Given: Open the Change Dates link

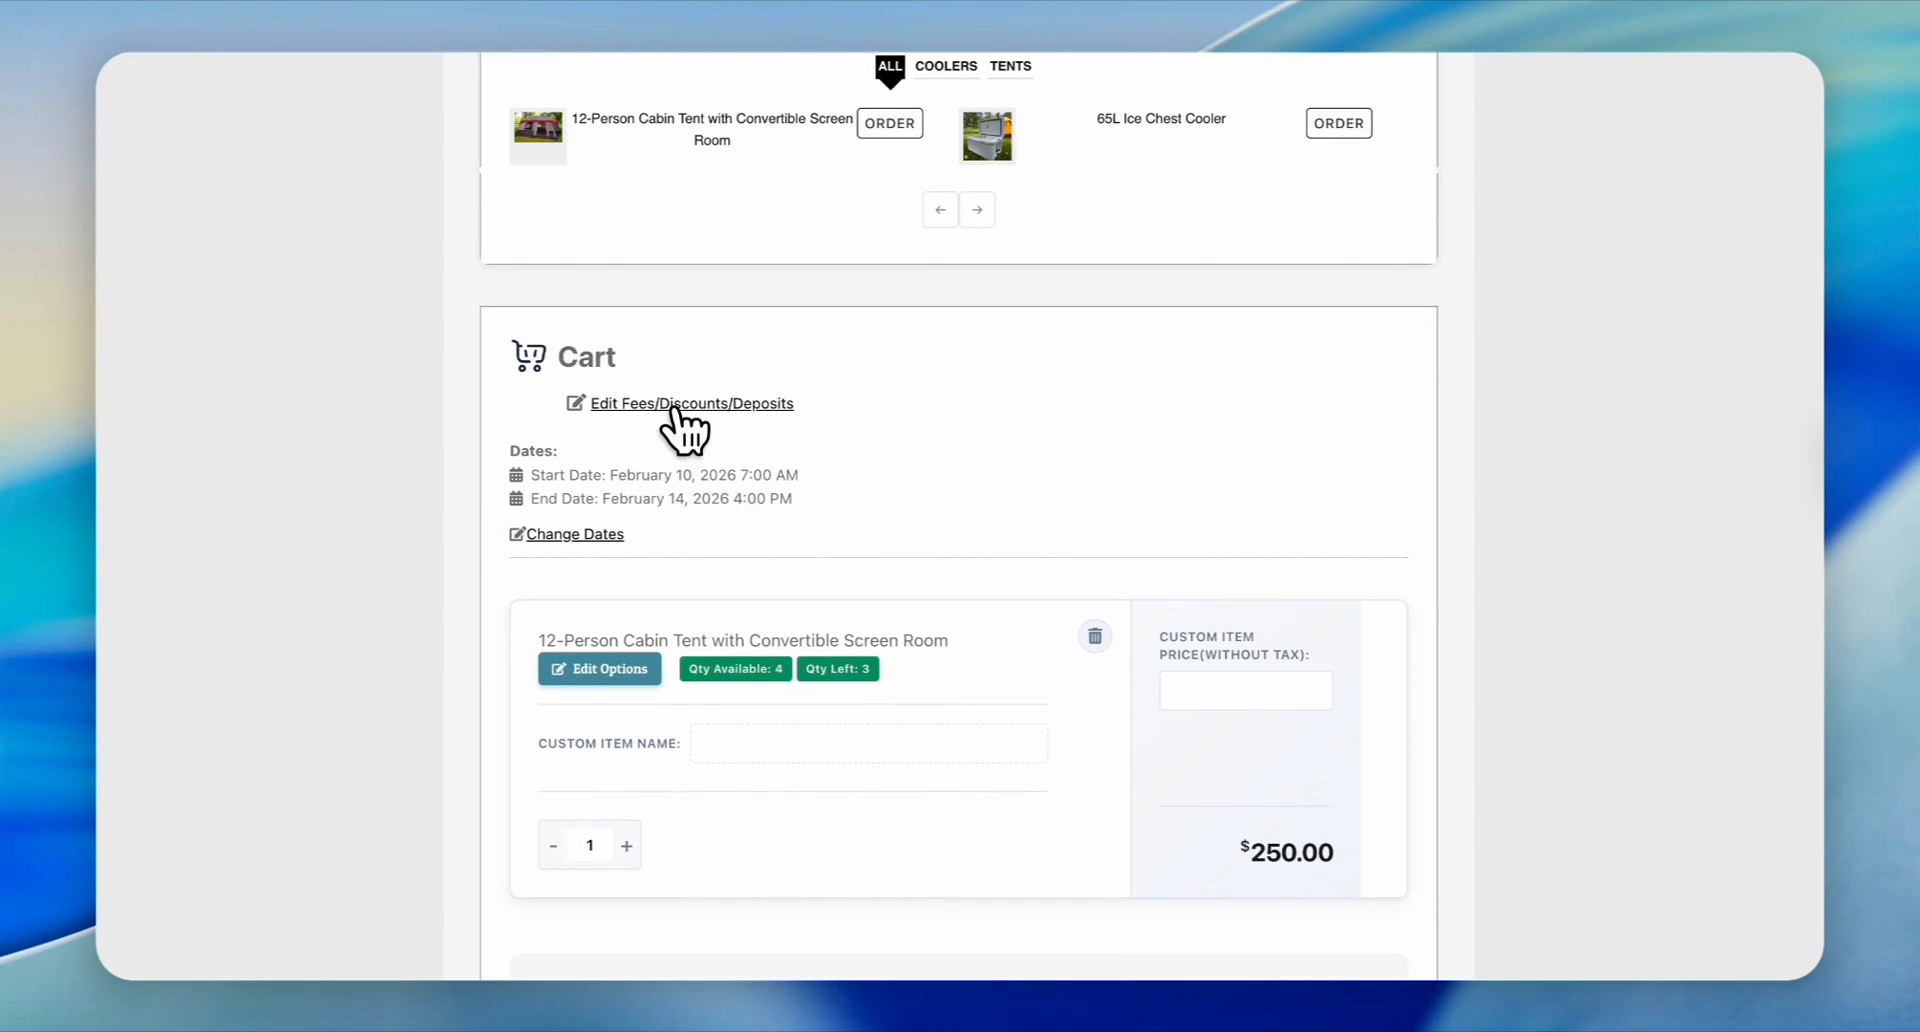Looking at the screenshot, I should click(x=575, y=534).
